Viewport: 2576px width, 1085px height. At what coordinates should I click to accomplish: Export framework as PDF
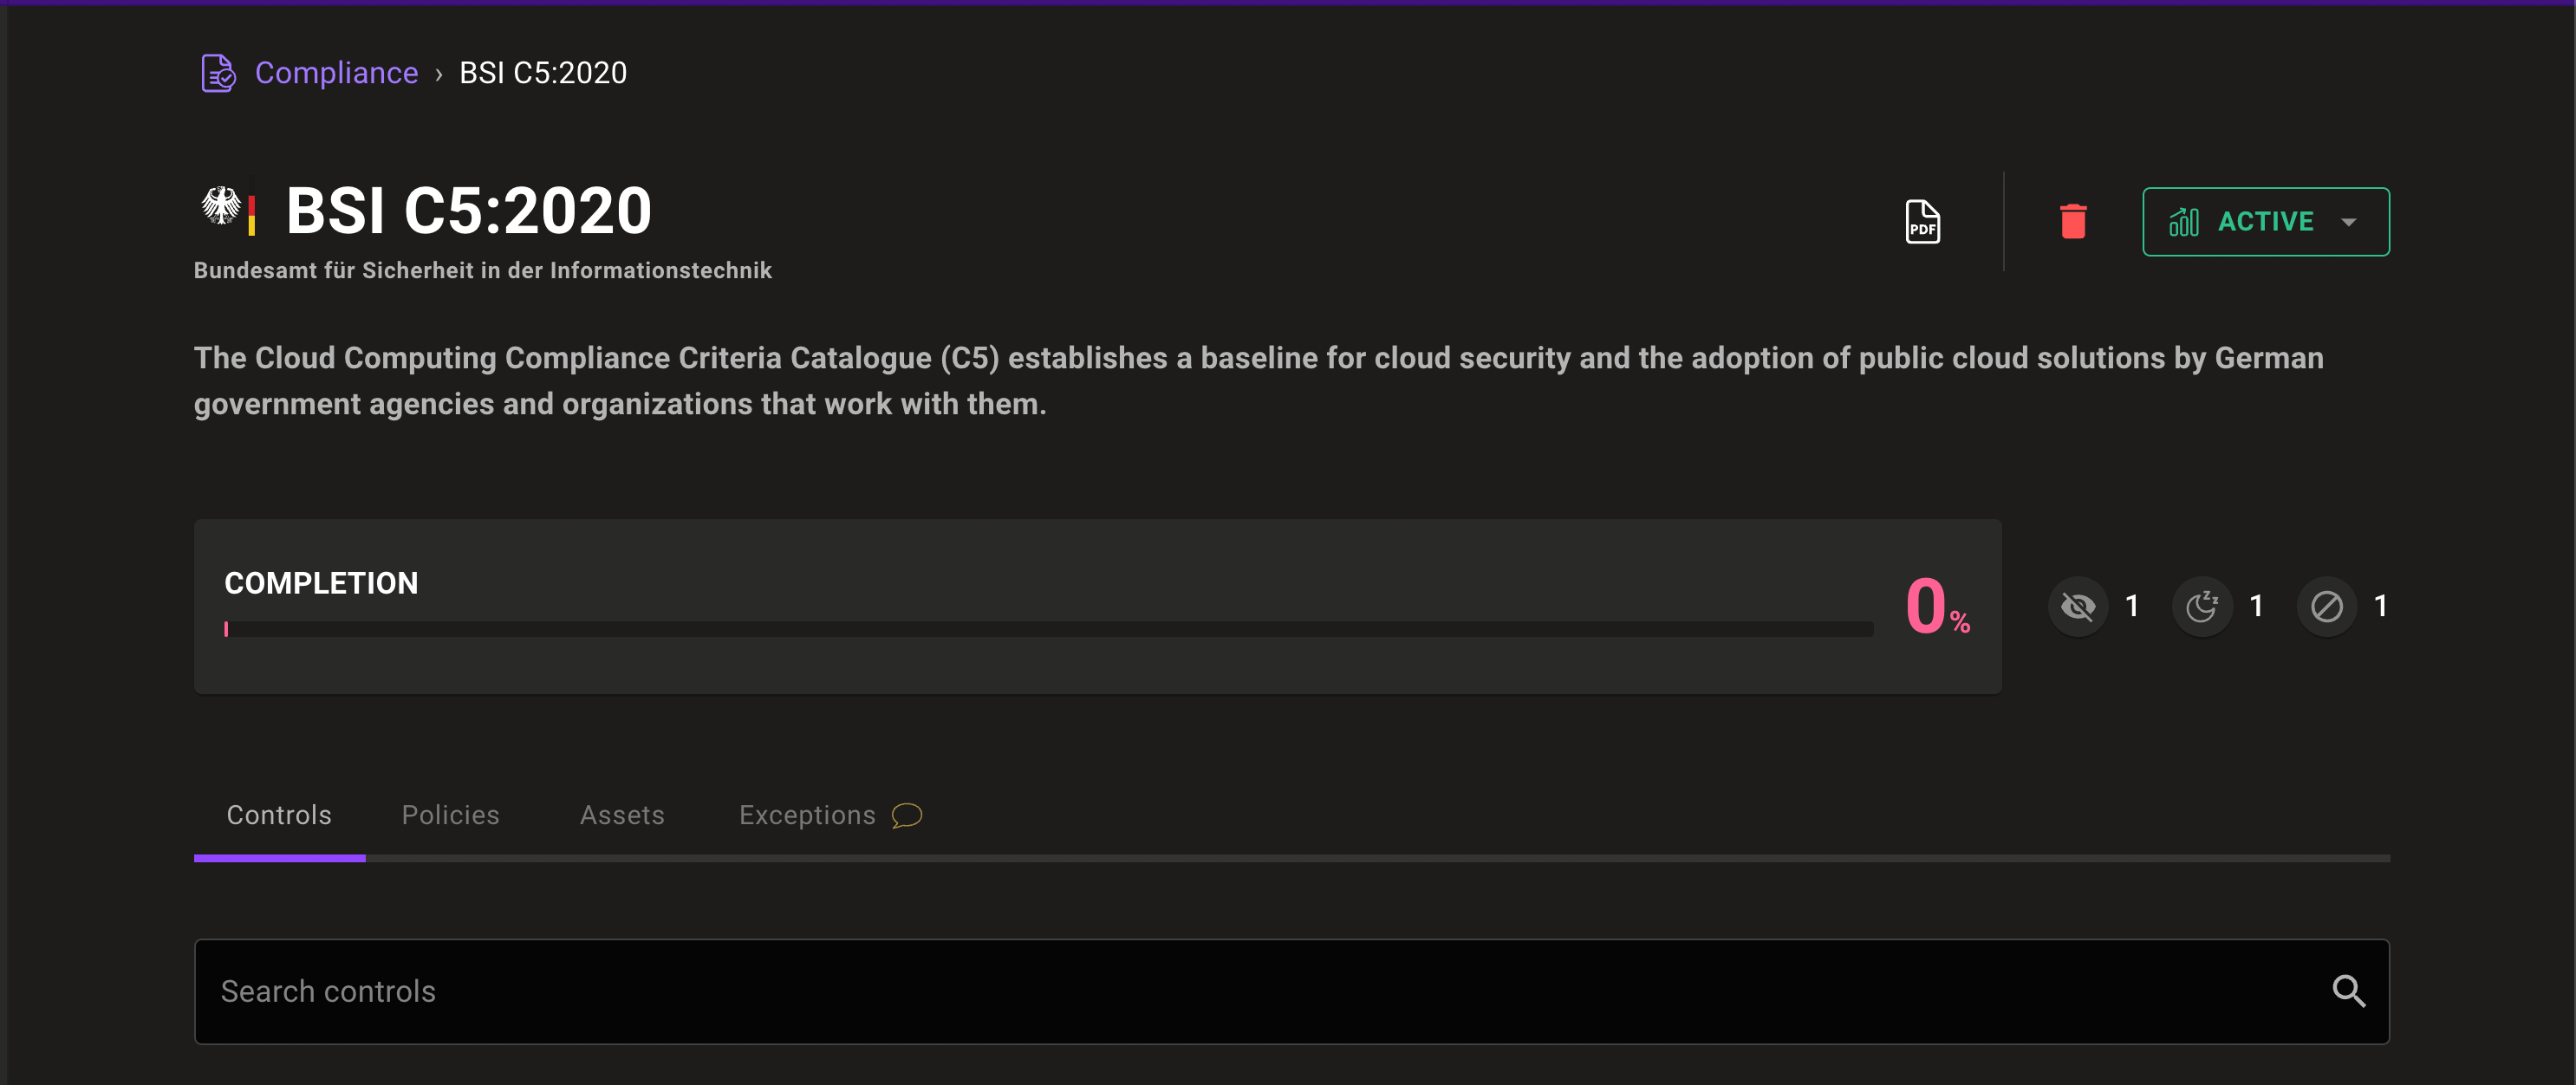pyautogui.click(x=1921, y=221)
